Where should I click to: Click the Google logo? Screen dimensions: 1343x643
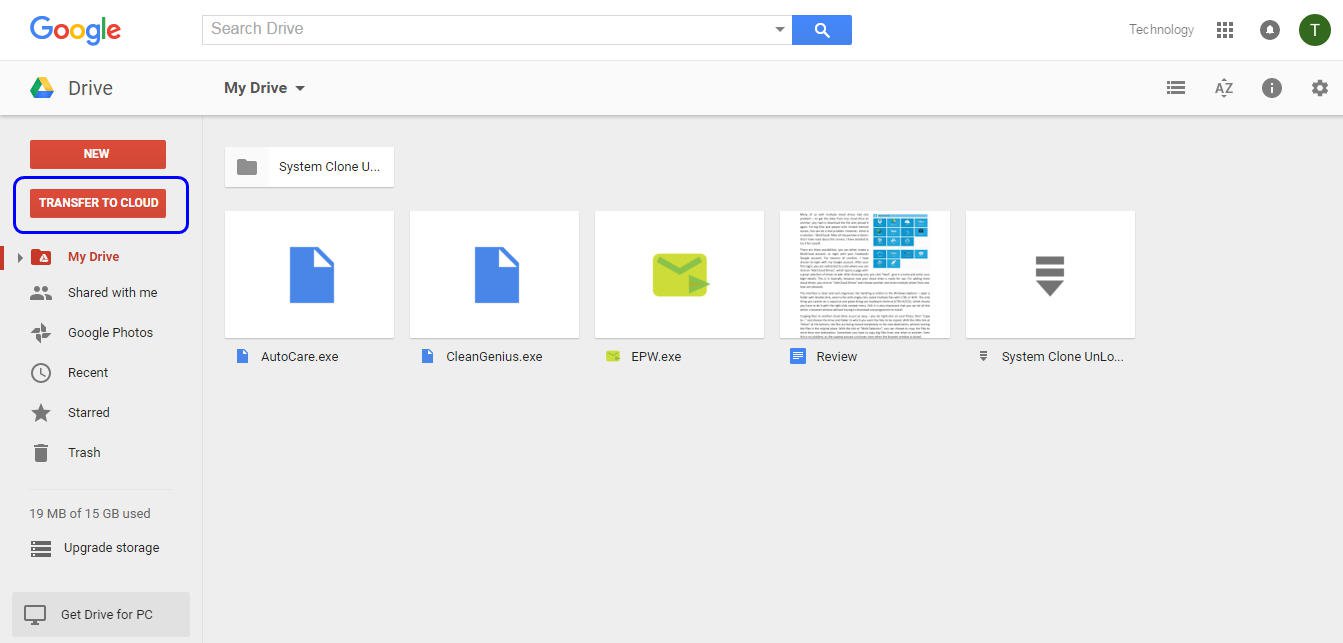click(75, 30)
